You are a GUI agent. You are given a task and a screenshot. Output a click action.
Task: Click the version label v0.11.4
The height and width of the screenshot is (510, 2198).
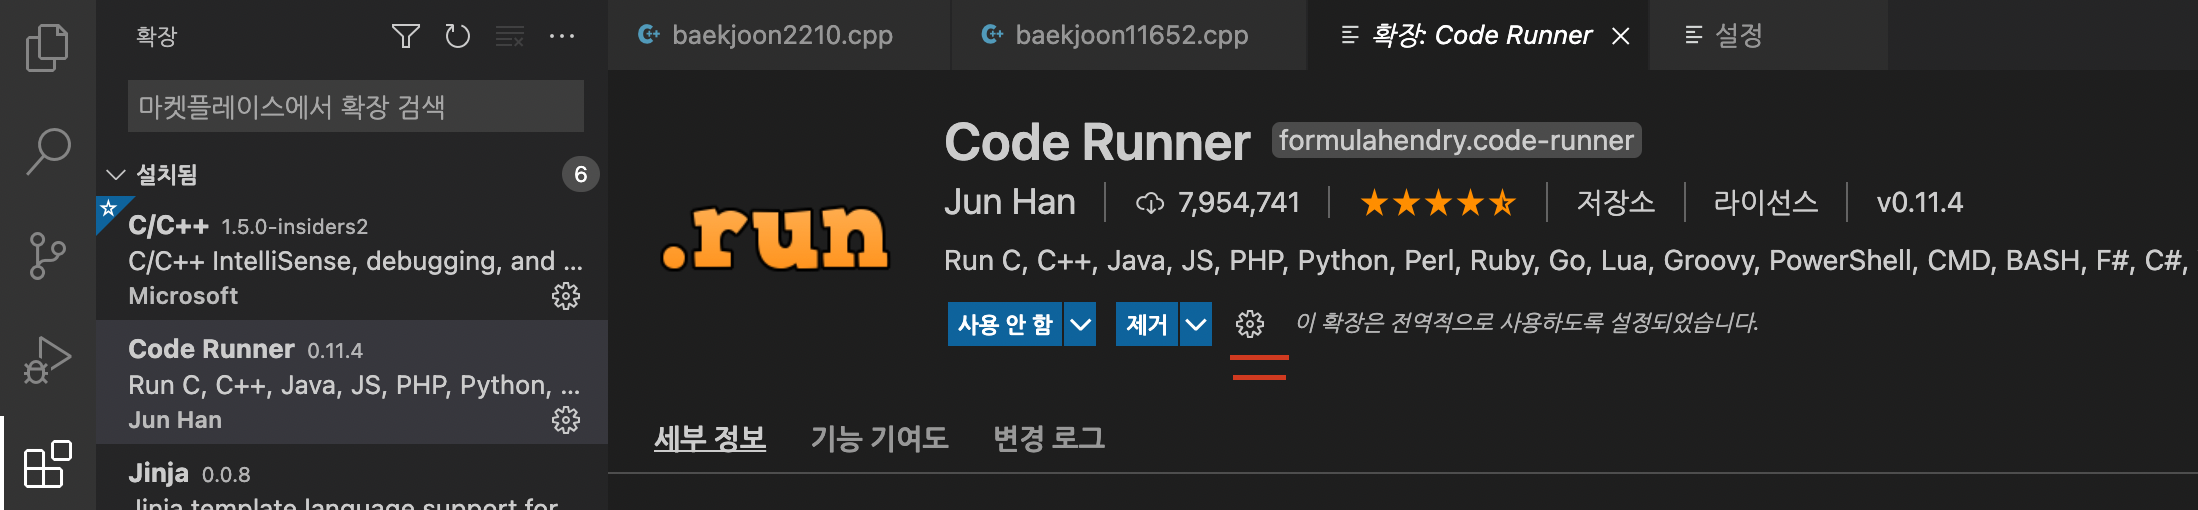(1920, 203)
